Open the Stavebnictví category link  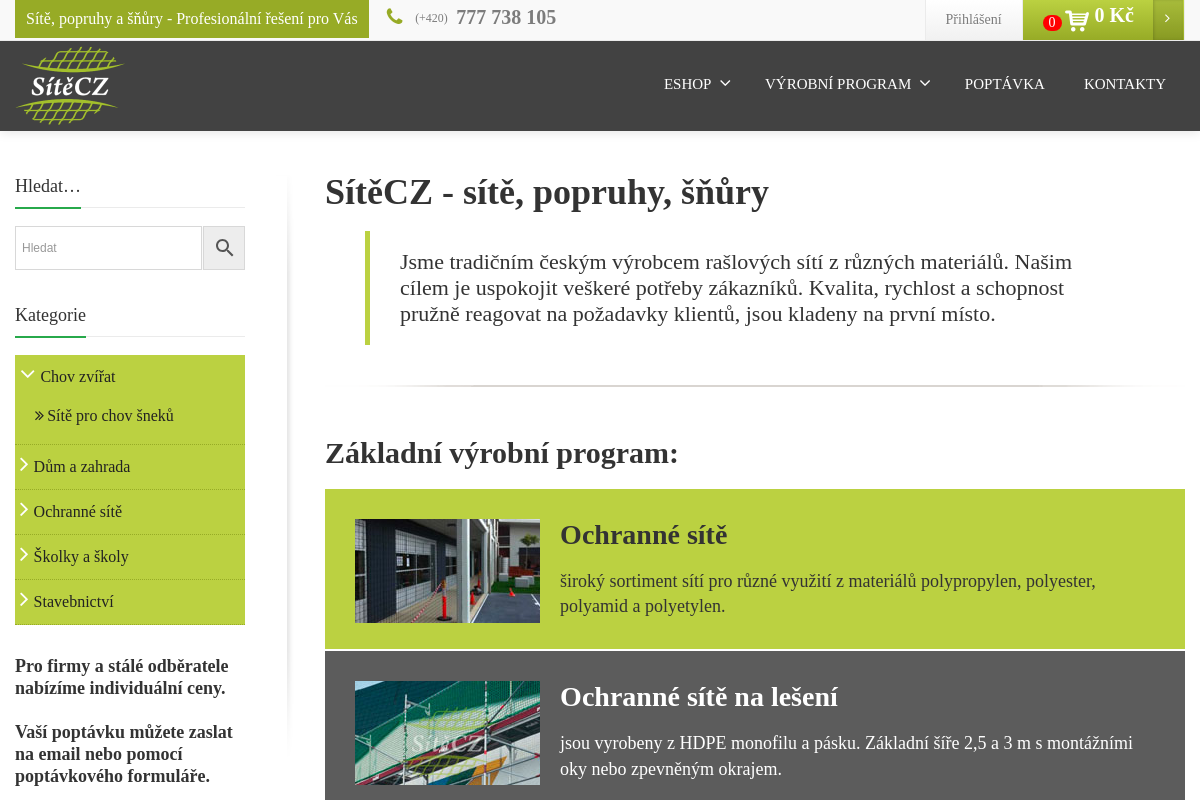pos(74,602)
